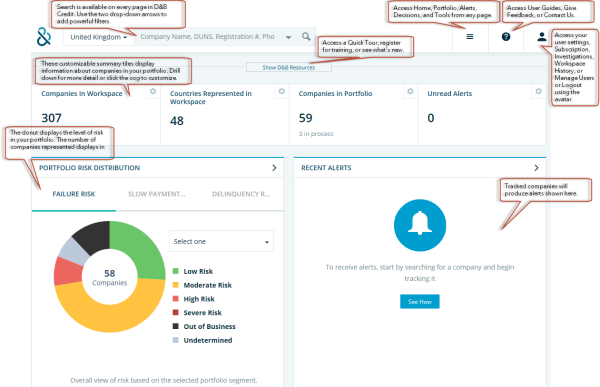Customize the Companies in Workspace tile cog
This screenshot has width=600, height=387.
pyautogui.click(x=153, y=91)
